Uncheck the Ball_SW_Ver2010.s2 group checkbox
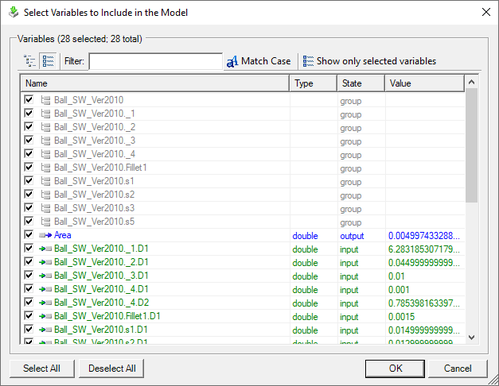 tap(29, 194)
